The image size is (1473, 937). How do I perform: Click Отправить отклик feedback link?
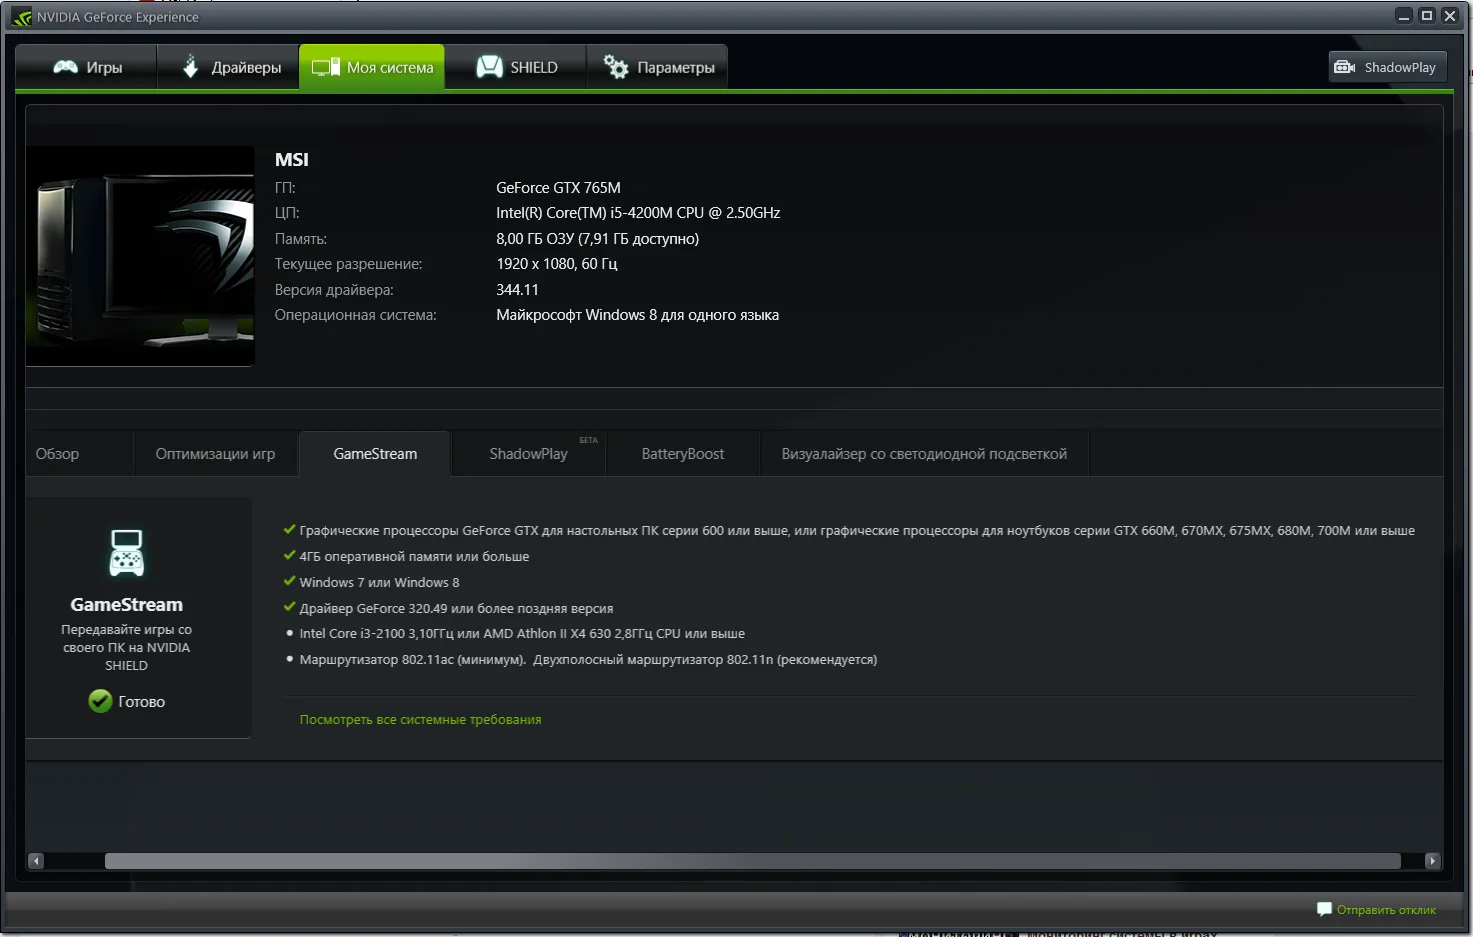[x=1386, y=910]
